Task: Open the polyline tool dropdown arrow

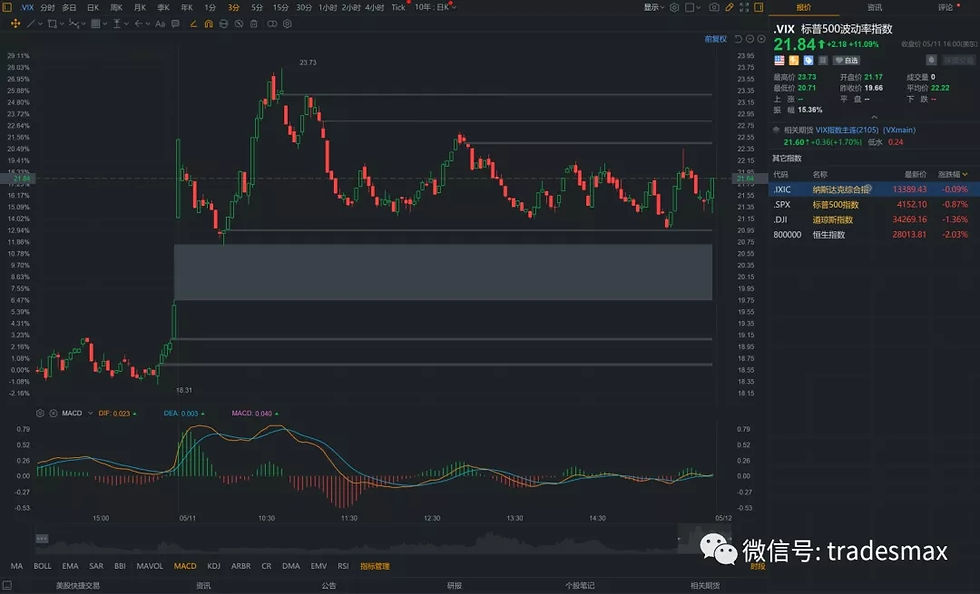Action: pos(83,24)
